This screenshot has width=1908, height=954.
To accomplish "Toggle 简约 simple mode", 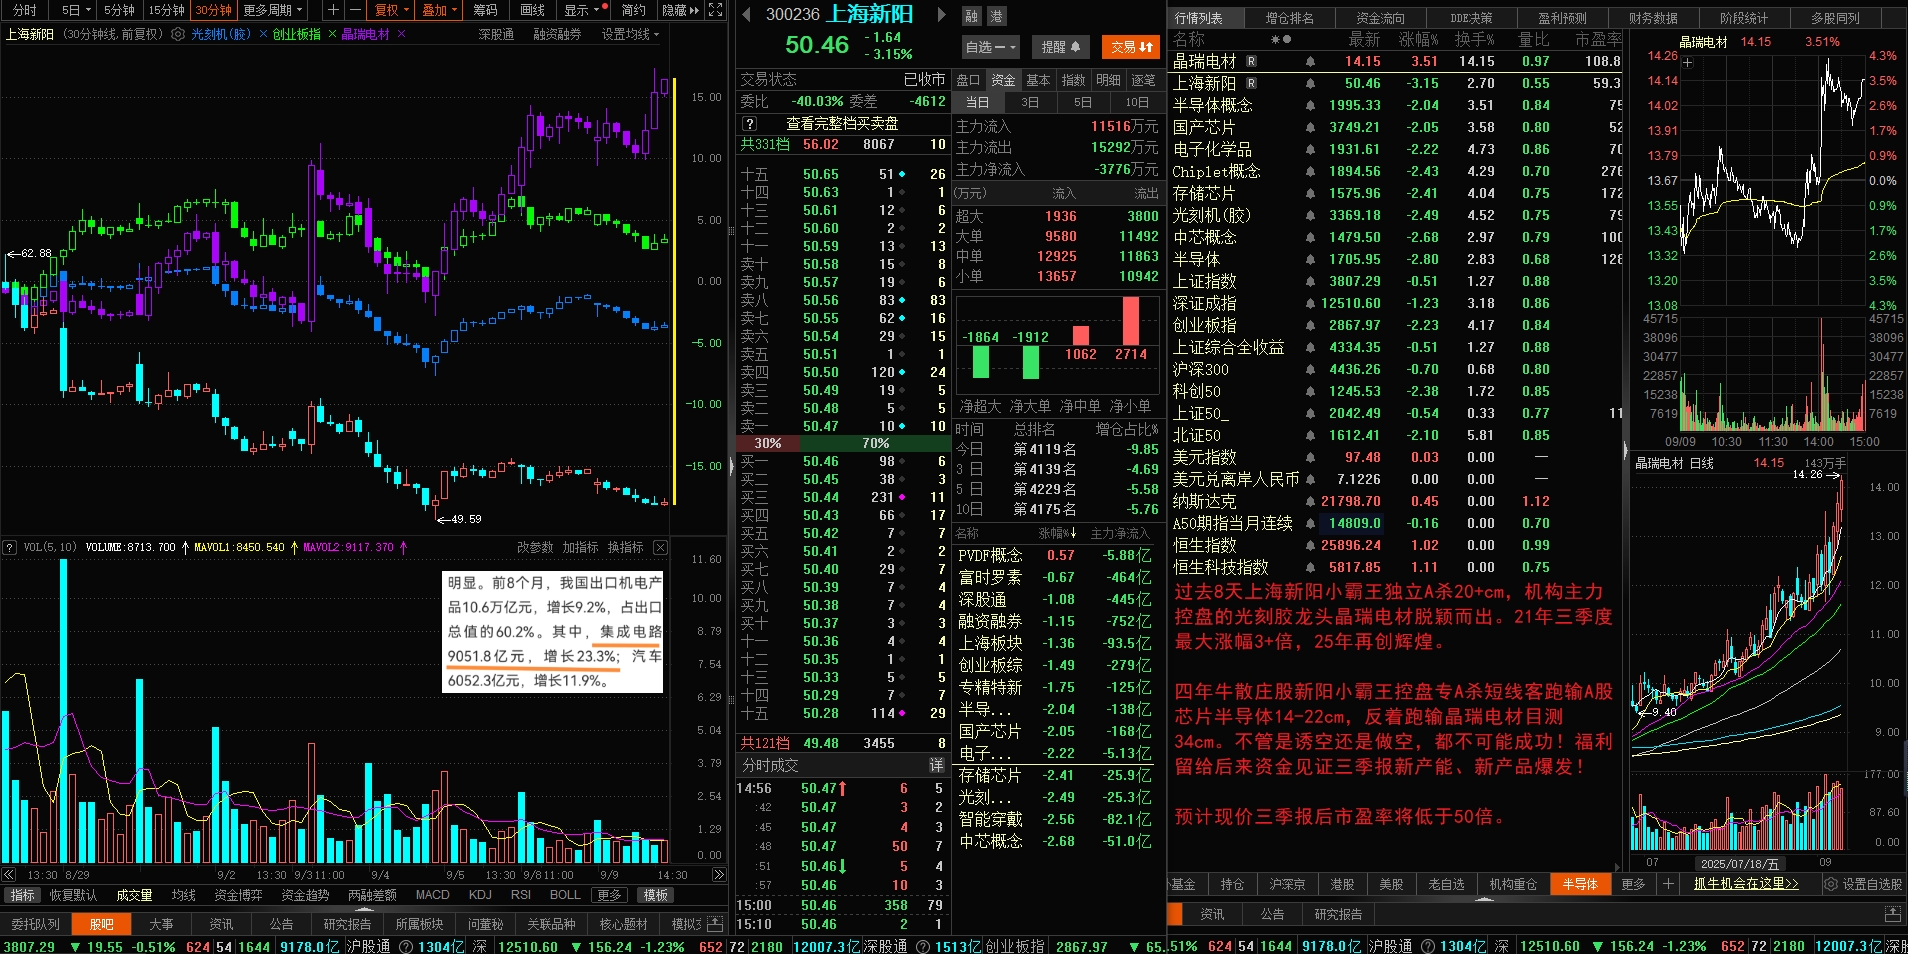I will (x=634, y=10).
